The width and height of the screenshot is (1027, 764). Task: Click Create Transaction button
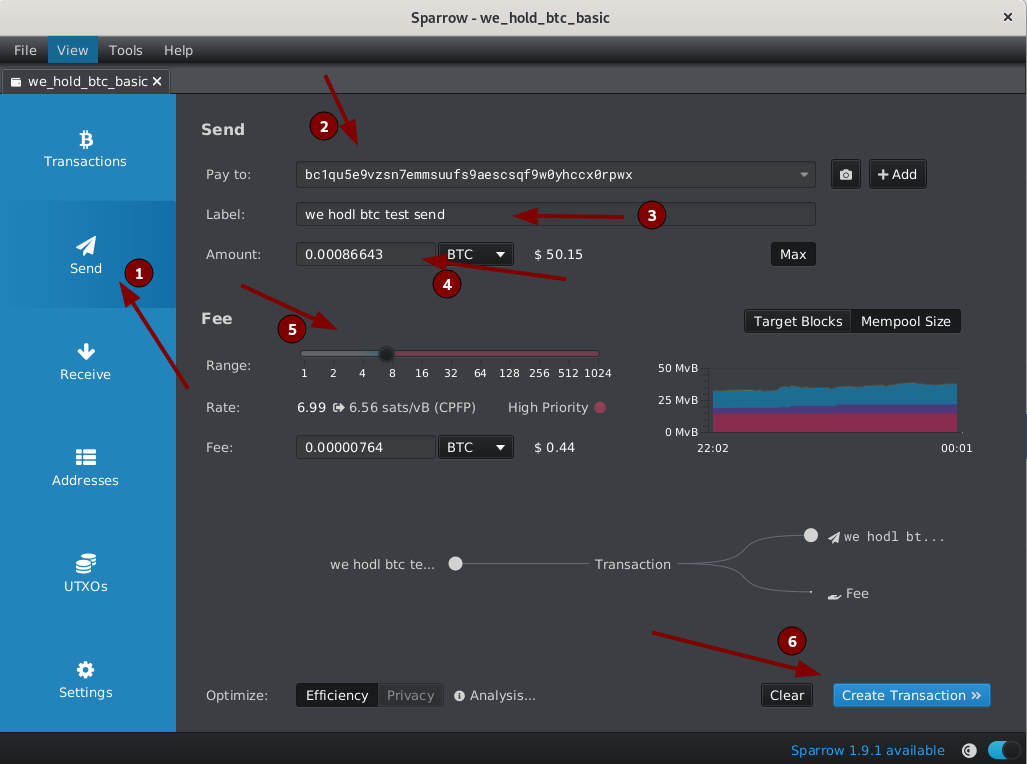(x=911, y=695)
